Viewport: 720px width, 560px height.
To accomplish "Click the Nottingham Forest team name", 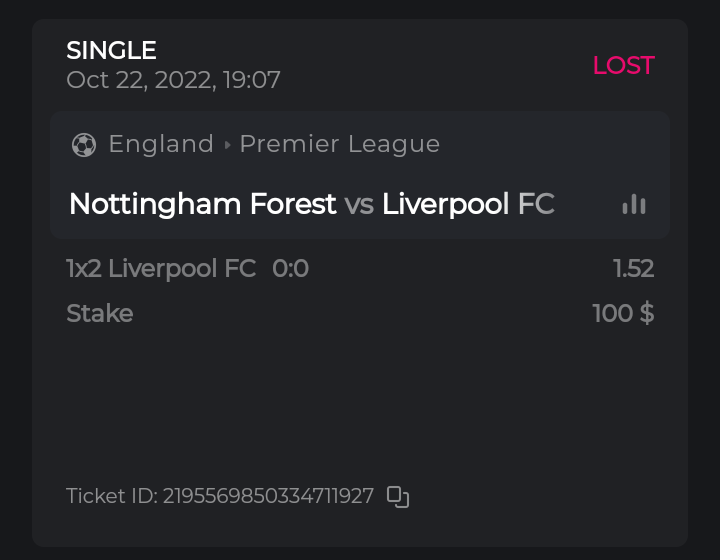I will click(202, 204).
